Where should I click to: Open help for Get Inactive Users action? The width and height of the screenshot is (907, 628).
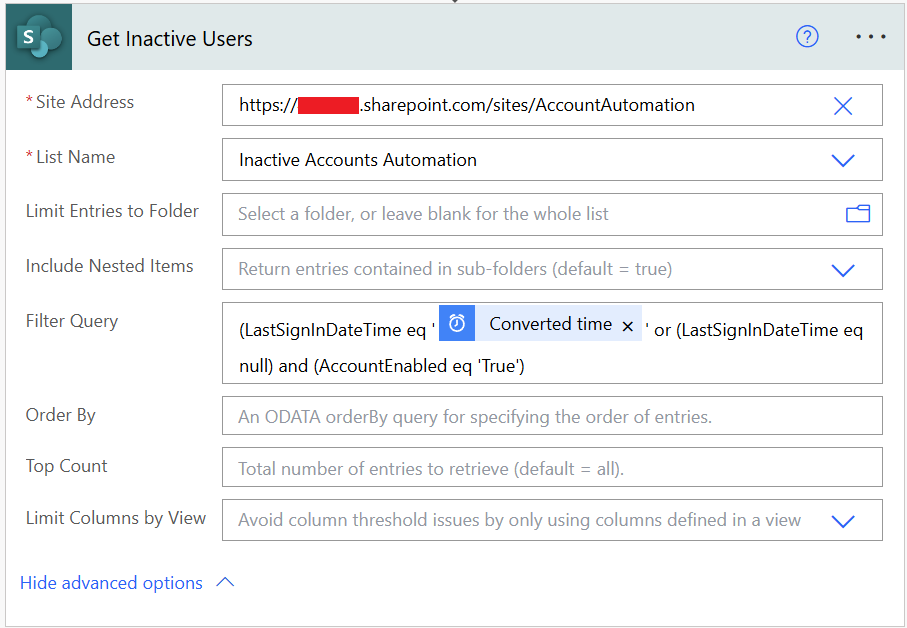point(807,37)
